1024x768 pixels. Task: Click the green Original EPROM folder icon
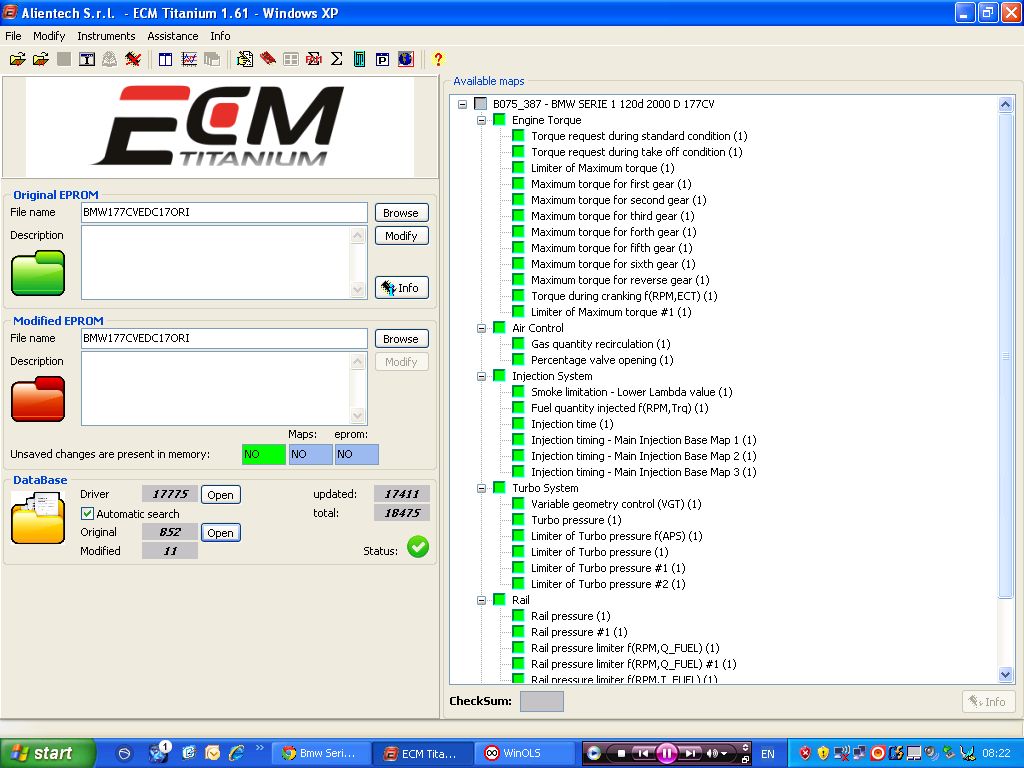coord(38,273)
